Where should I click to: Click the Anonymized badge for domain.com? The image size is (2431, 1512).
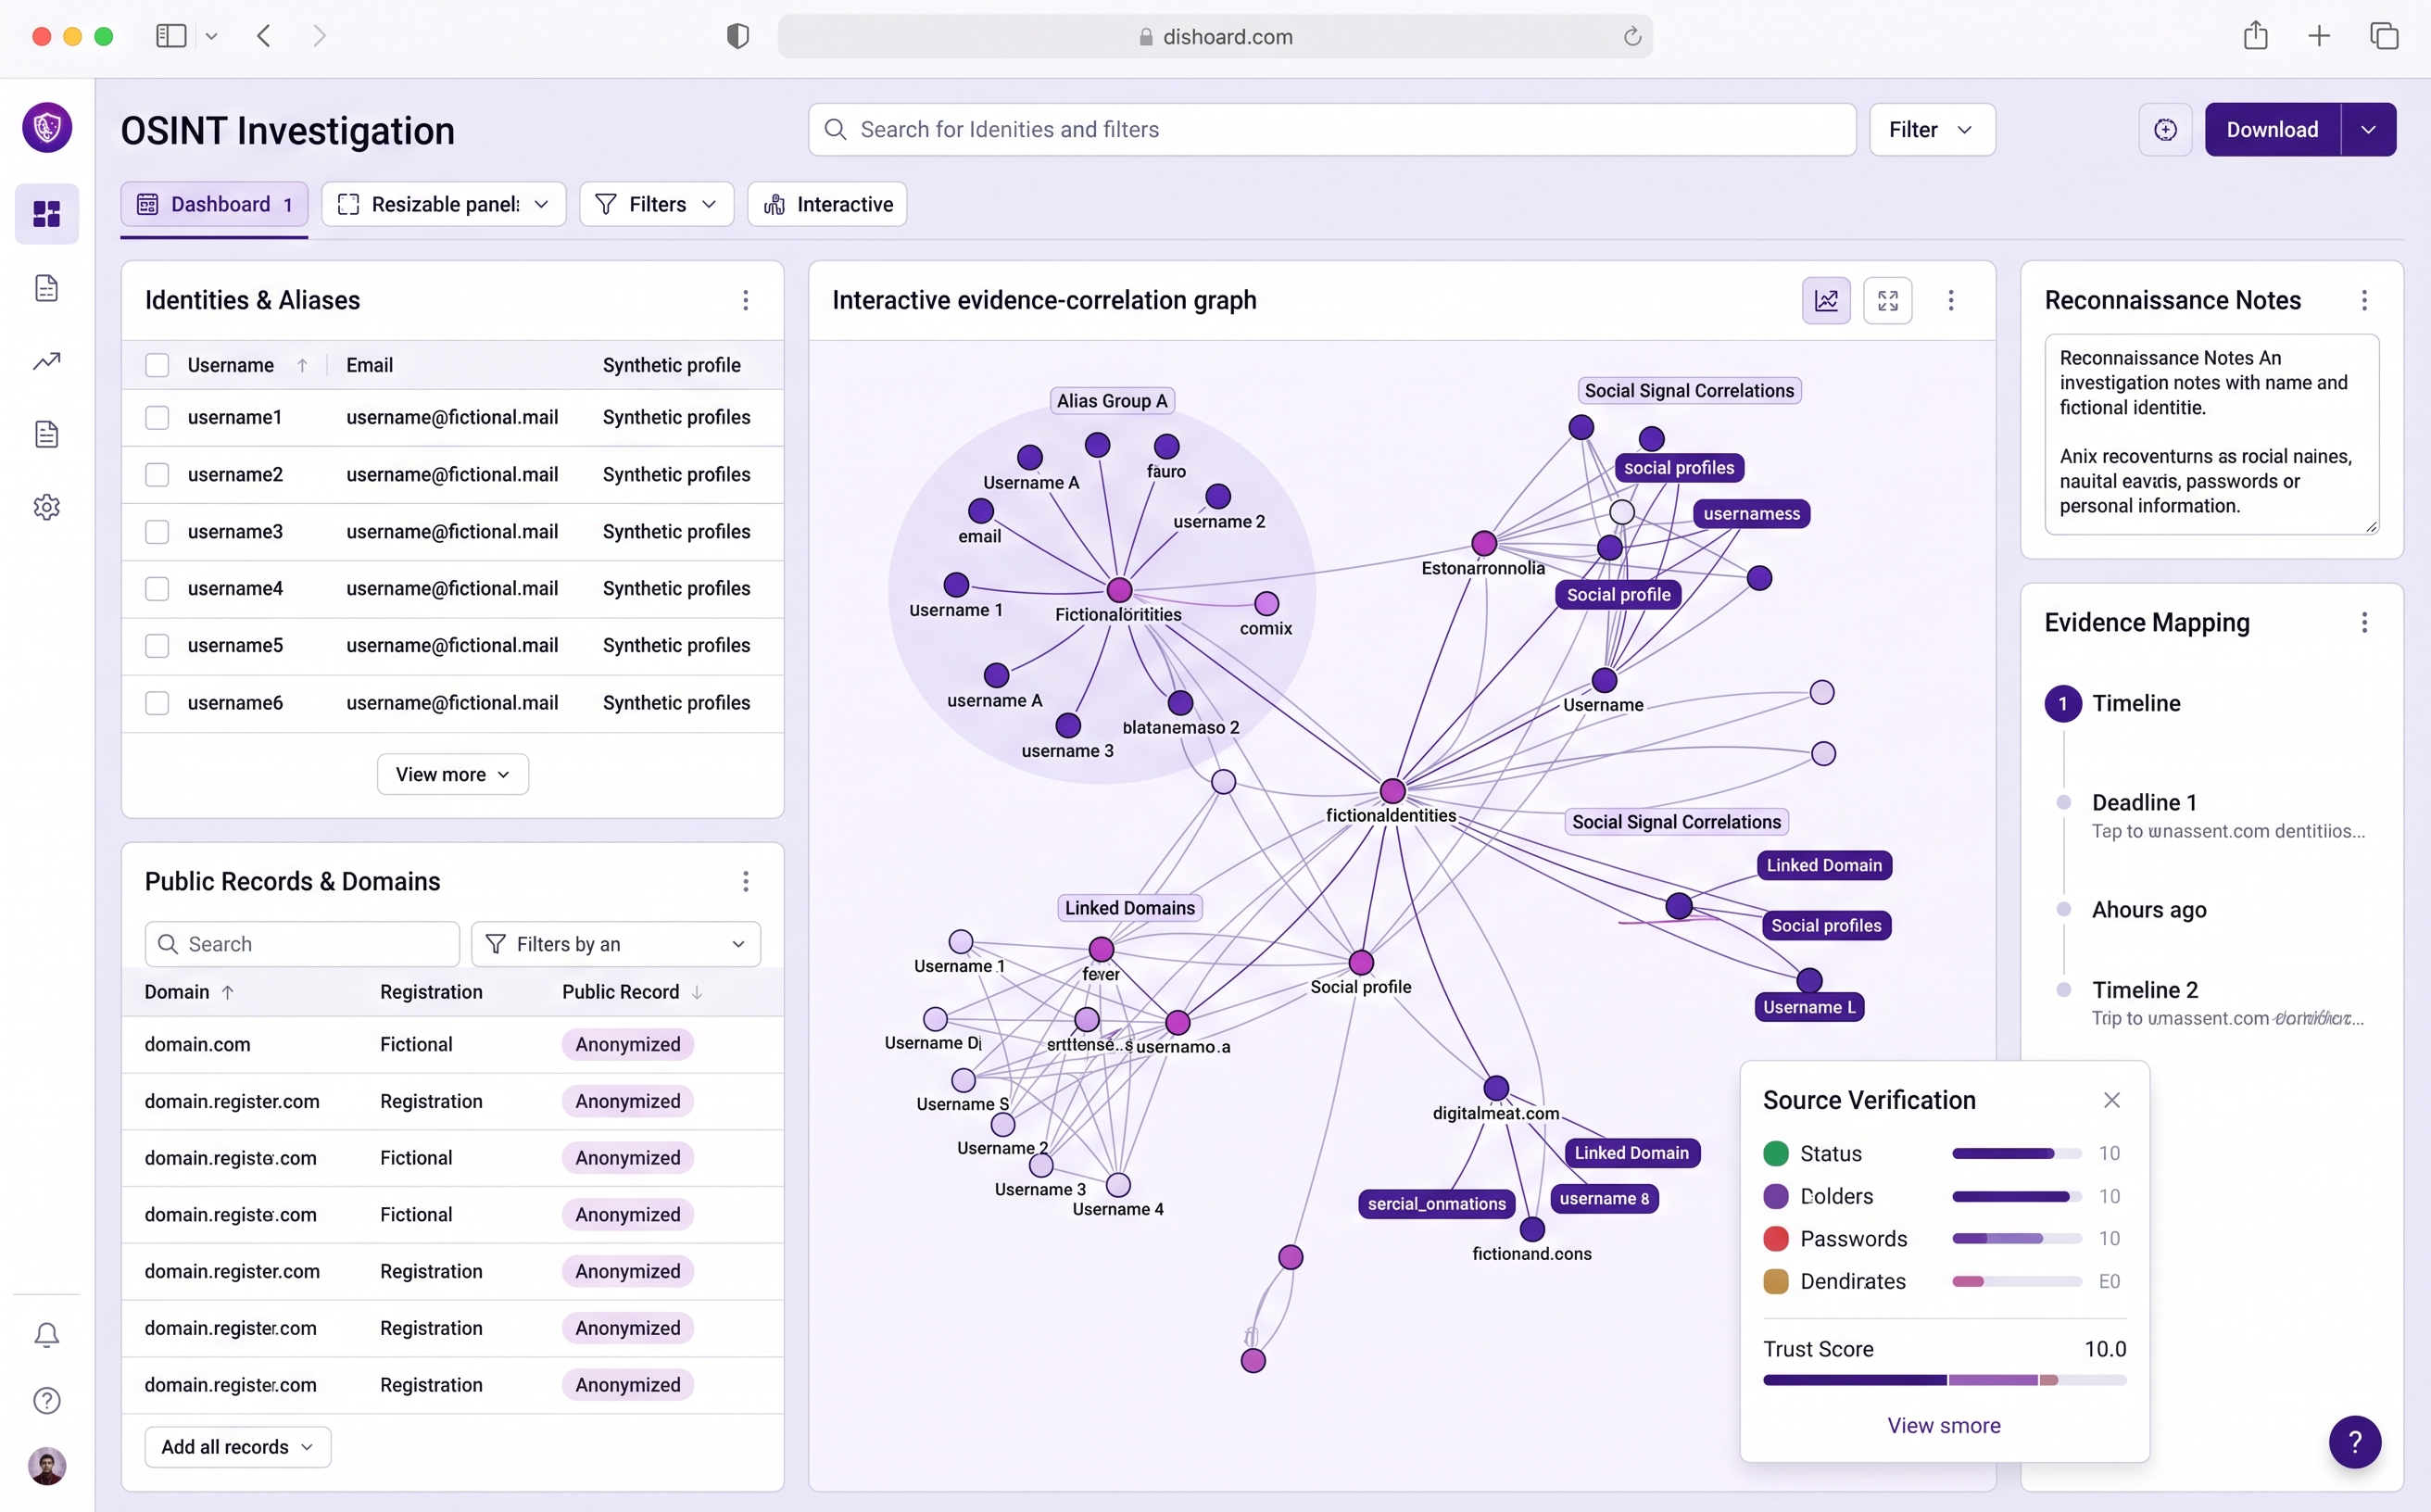(627, 1044)
